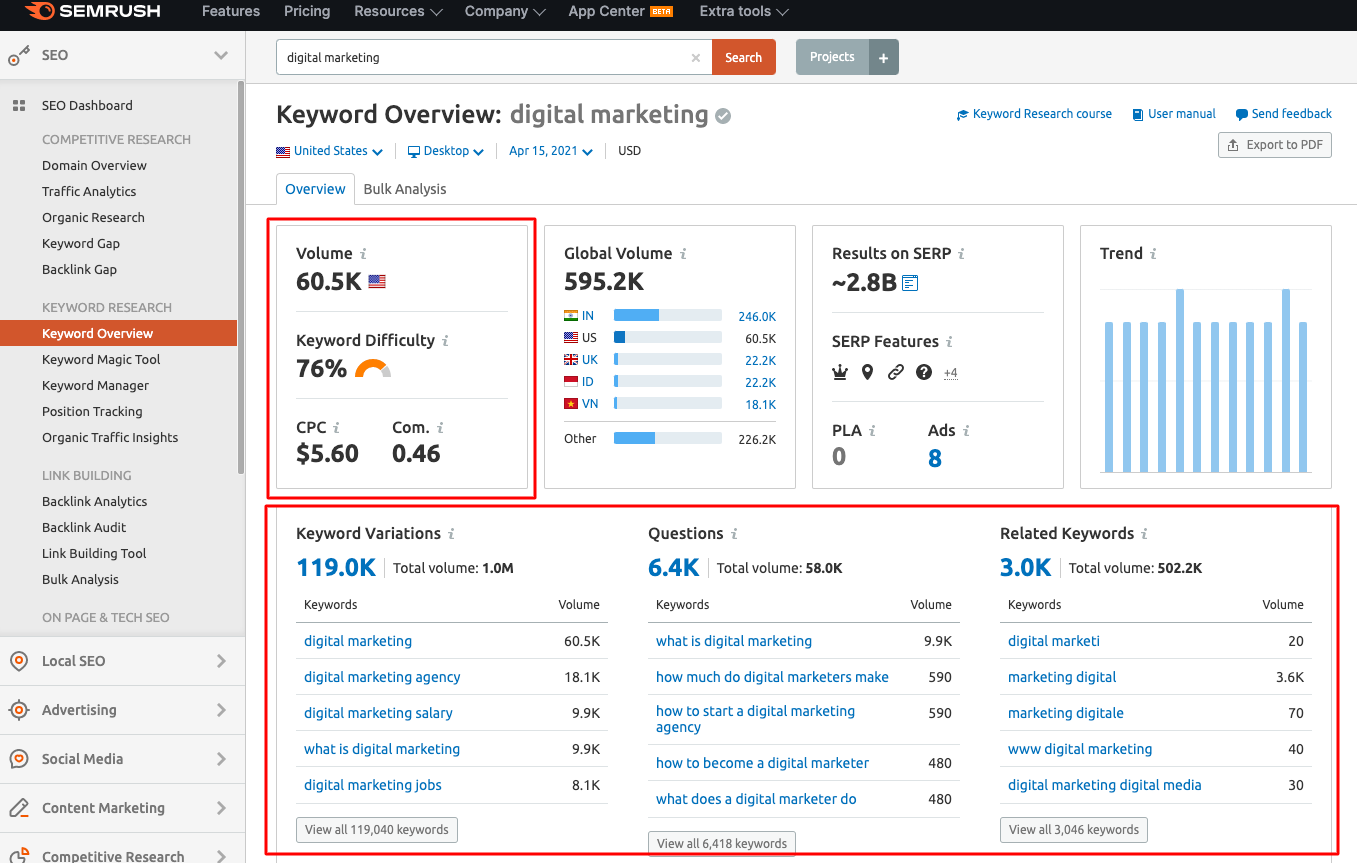Viewport: 1357px width, 863px height.
Task: Open the Extra tools dropdown
Action: [744, 12]
